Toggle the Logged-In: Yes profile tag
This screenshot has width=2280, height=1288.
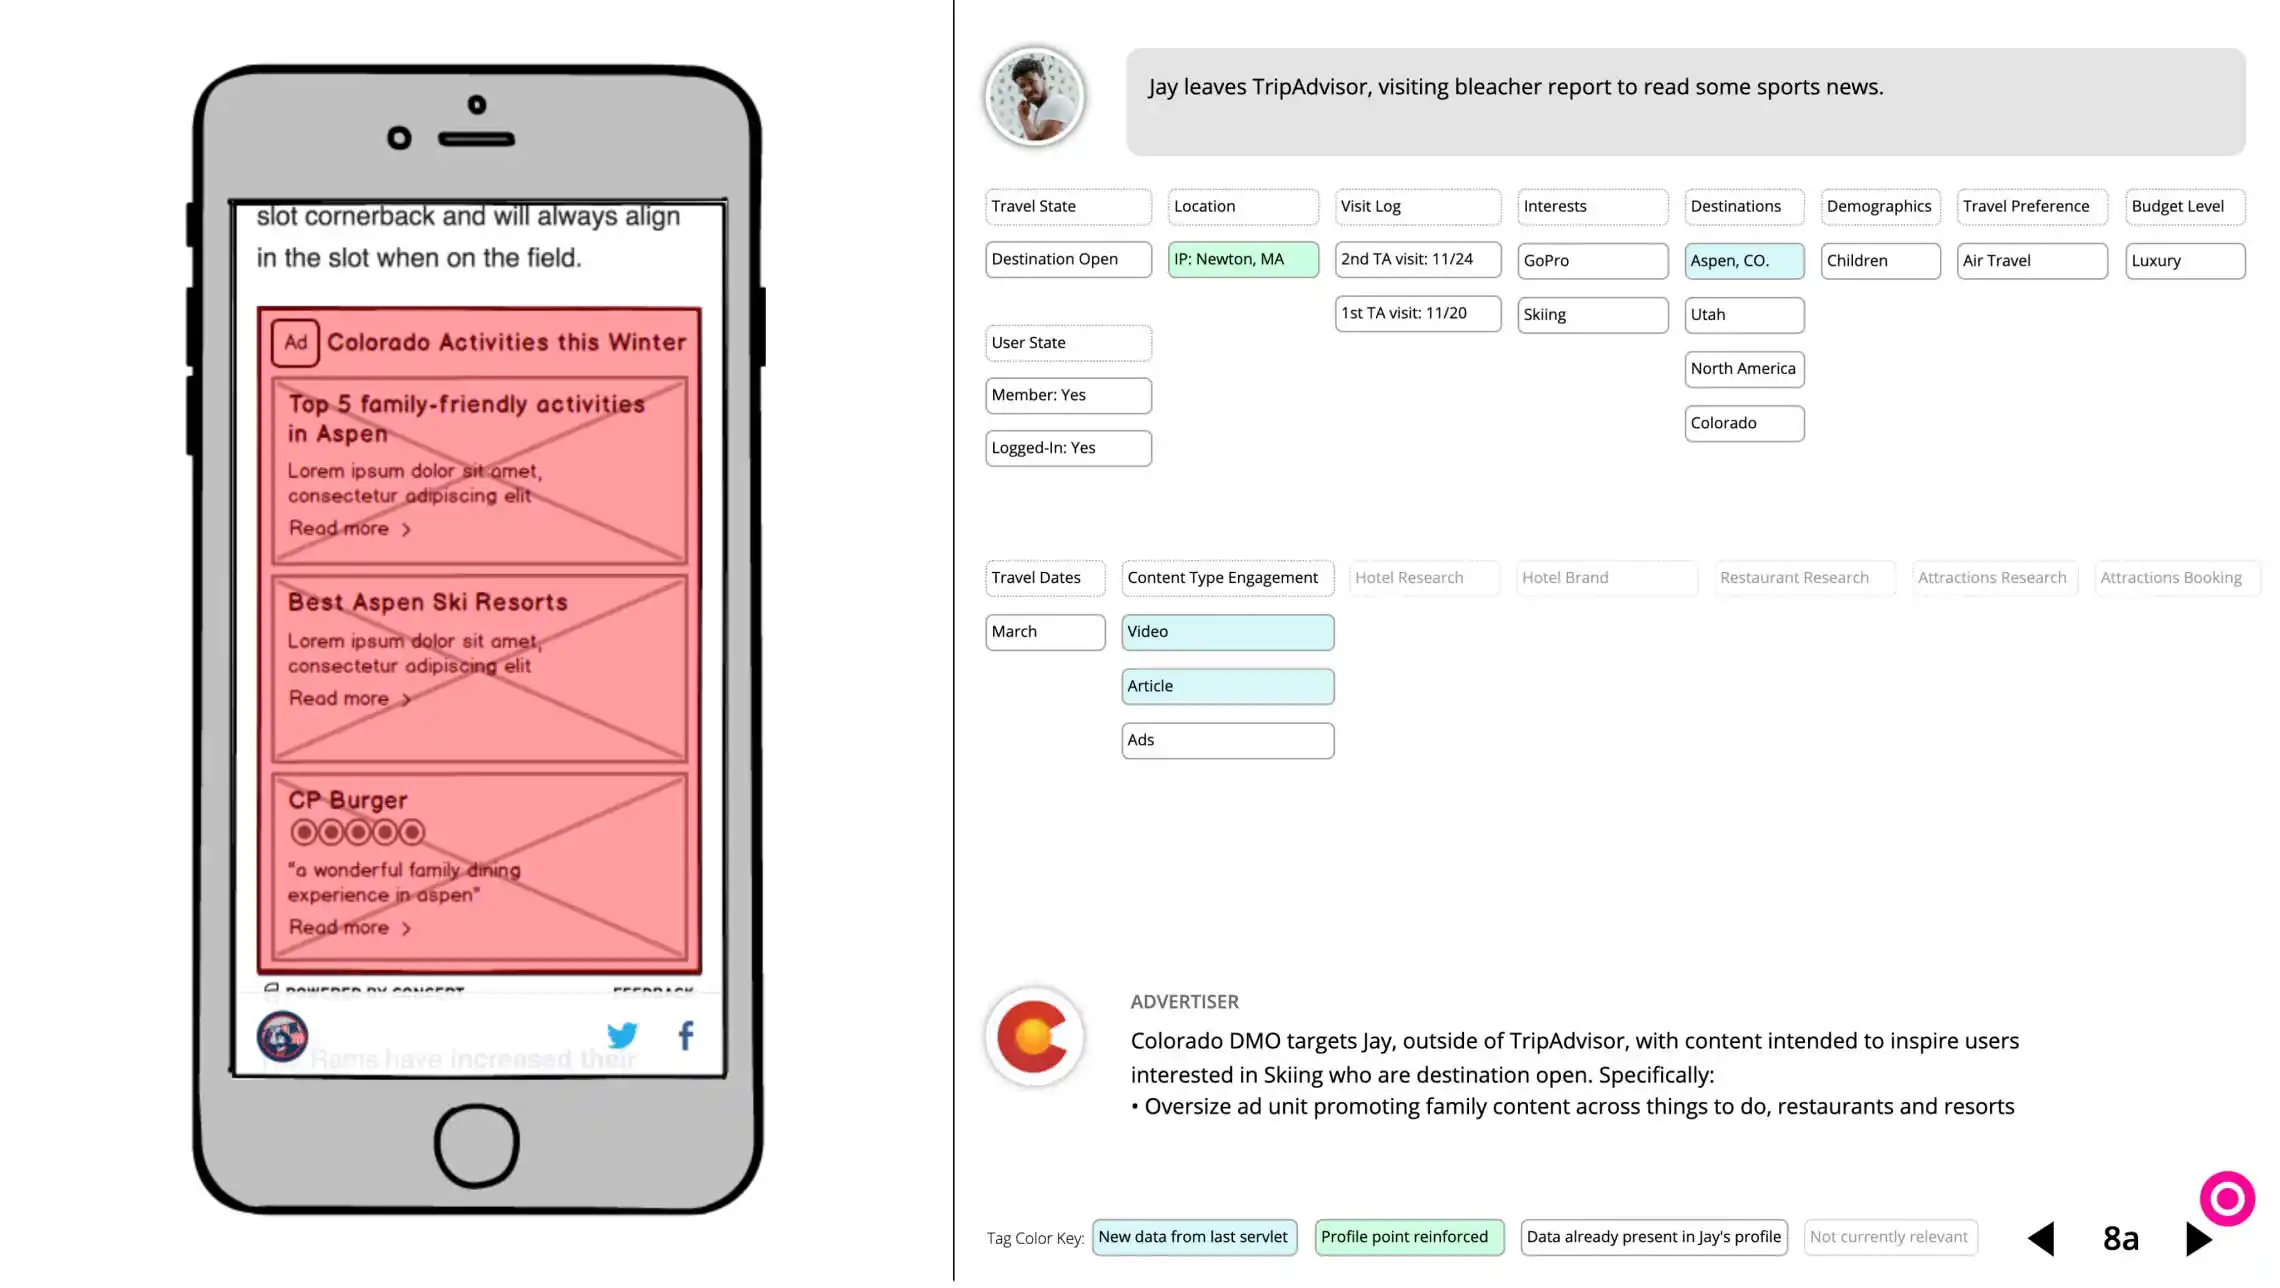point(1066,448)
